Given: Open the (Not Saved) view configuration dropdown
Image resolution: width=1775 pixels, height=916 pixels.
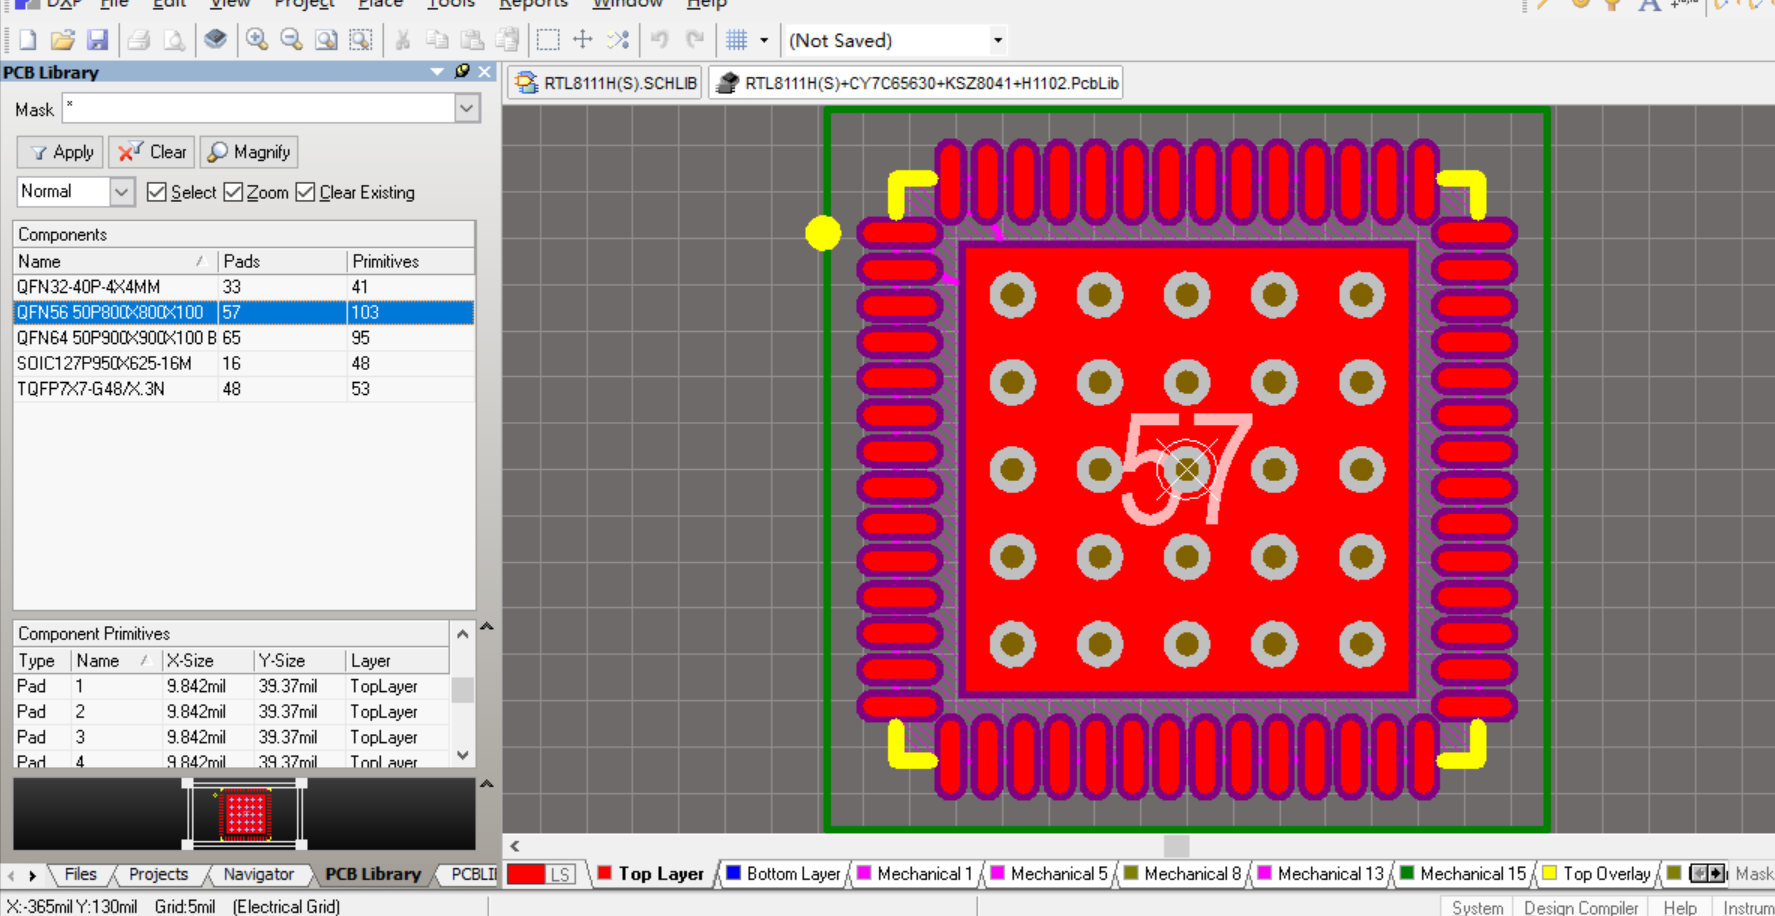Looking at the screenshot, I should [997, 41].
